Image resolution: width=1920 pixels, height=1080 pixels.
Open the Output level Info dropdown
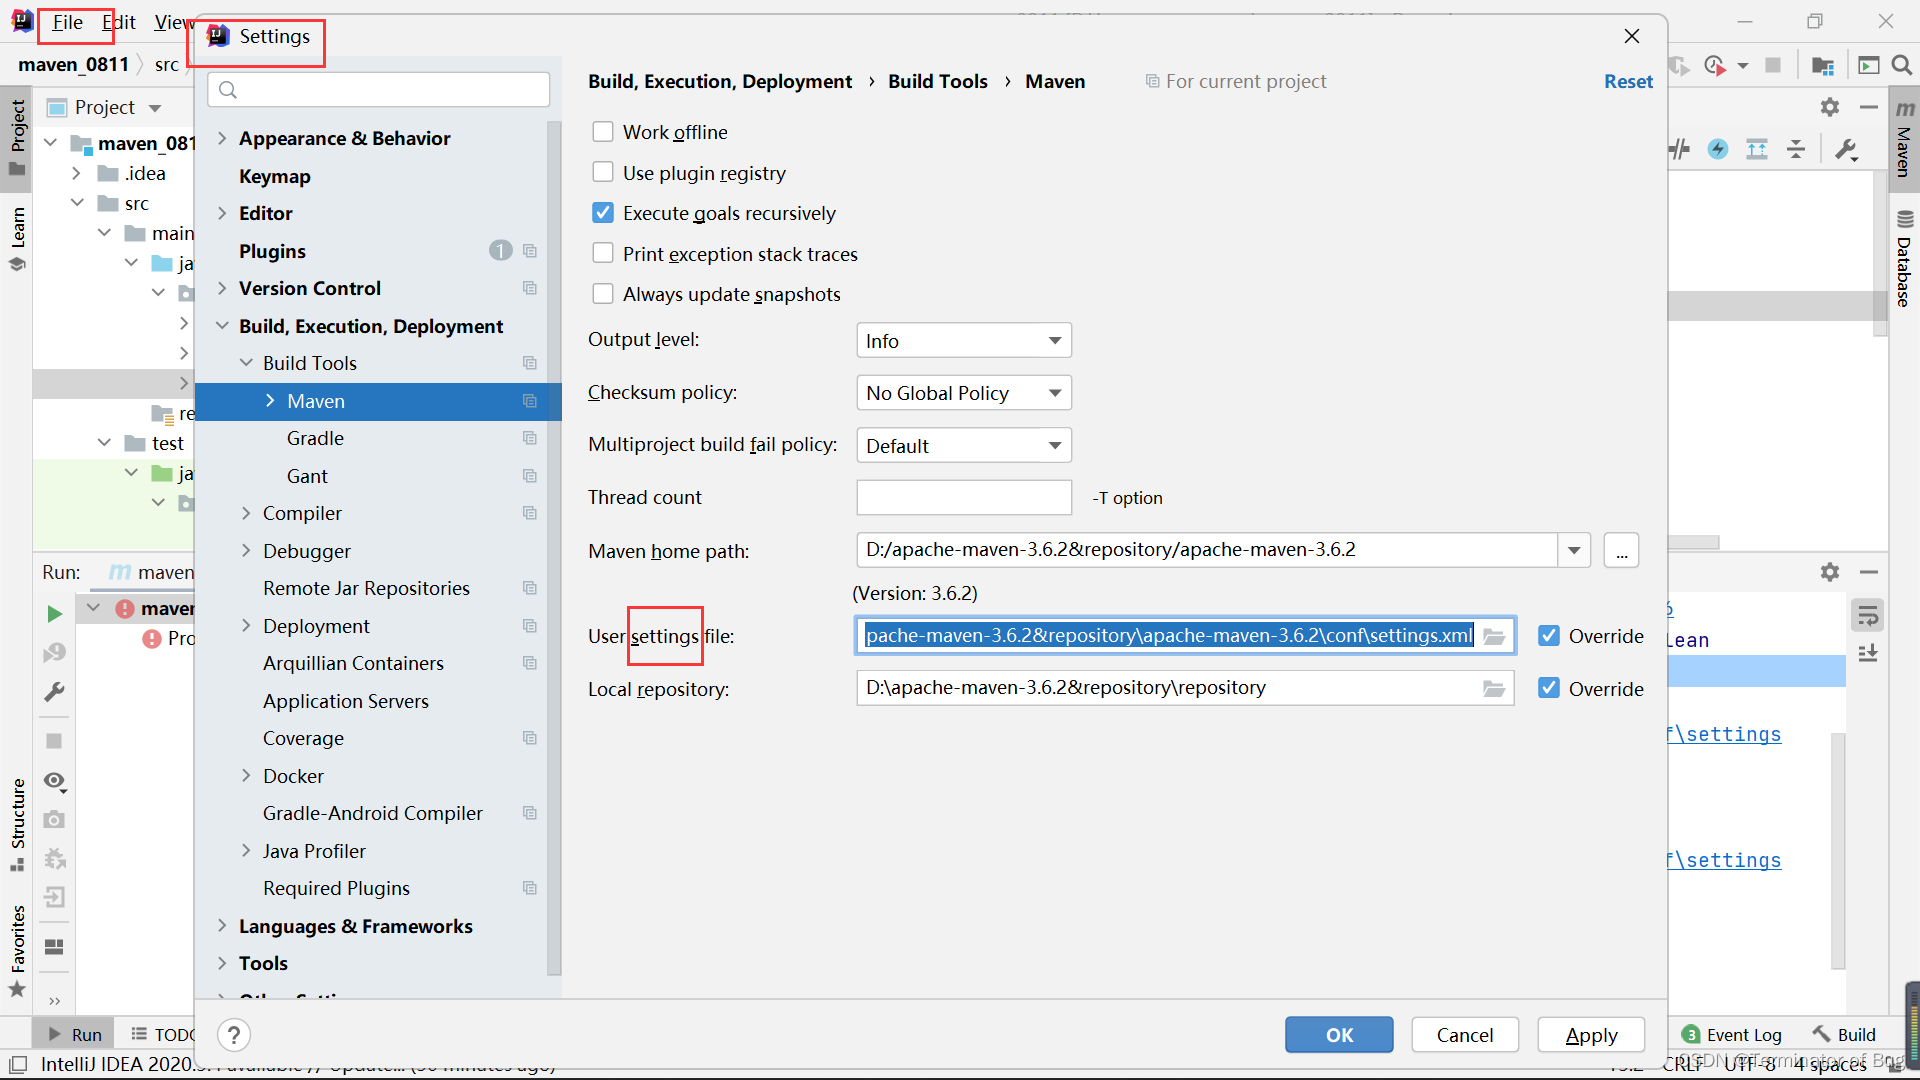pos(964,341)
